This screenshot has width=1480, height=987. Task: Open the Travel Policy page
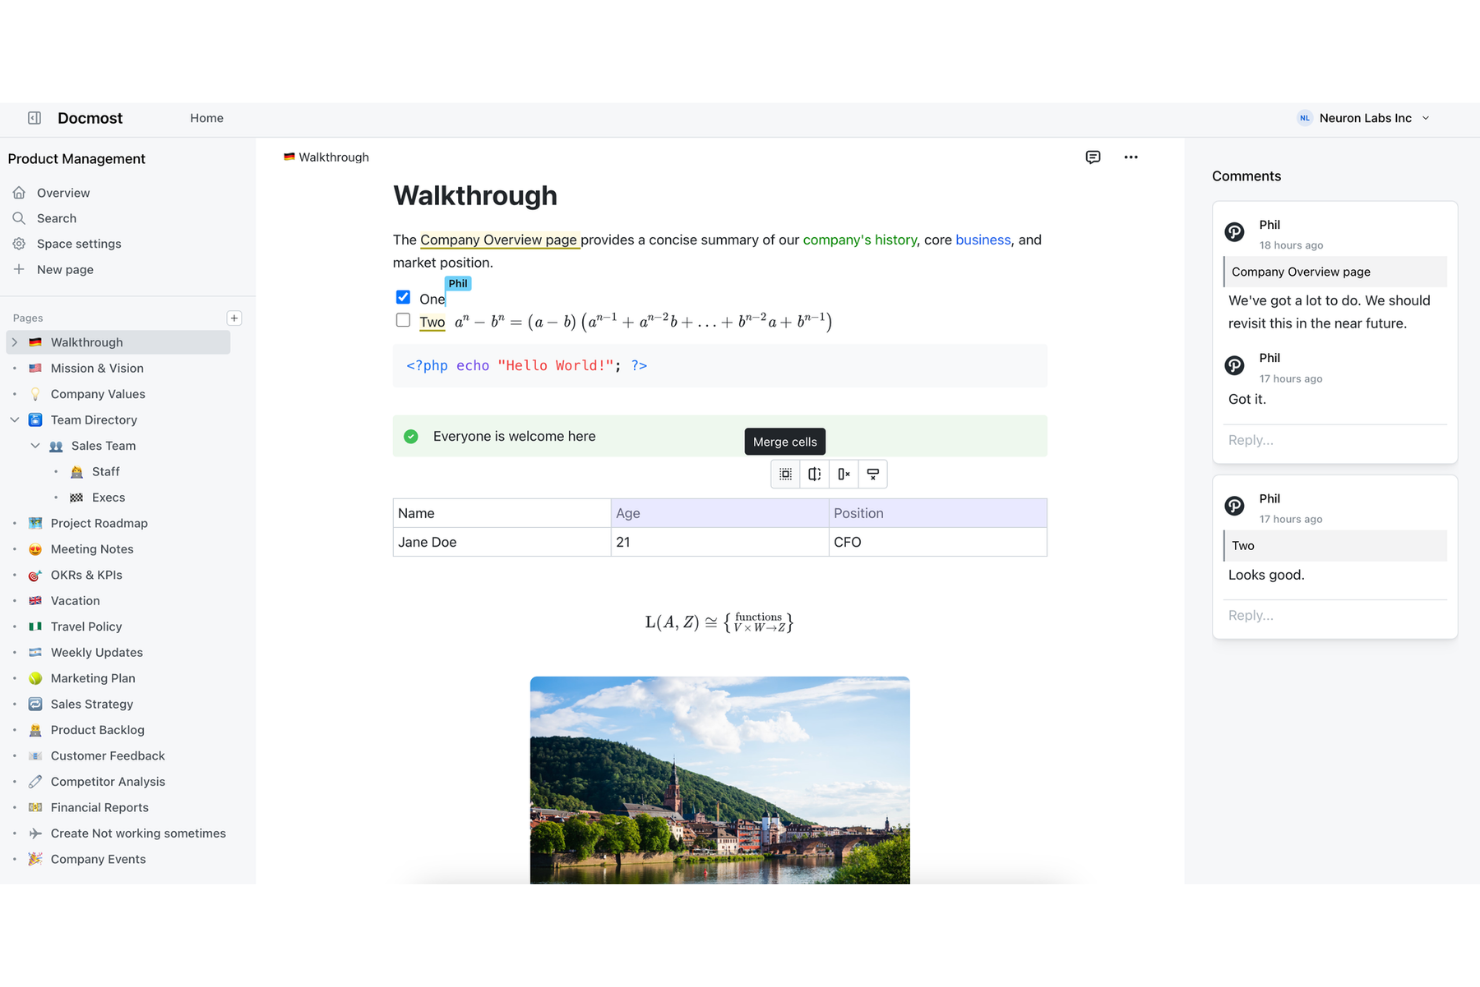click(86, 627)
